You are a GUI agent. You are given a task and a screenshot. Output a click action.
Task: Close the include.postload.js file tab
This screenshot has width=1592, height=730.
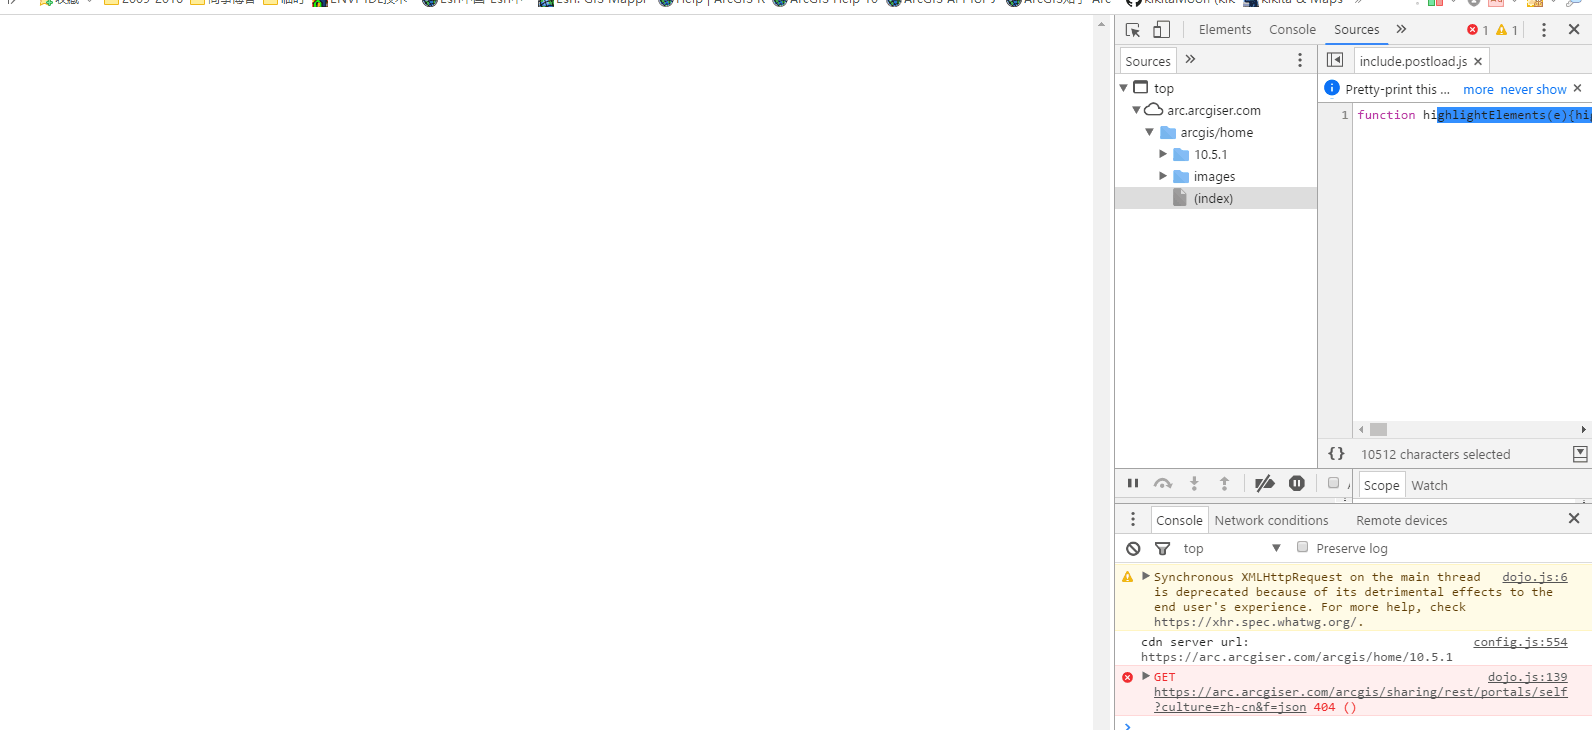[x=1478, y=61]
